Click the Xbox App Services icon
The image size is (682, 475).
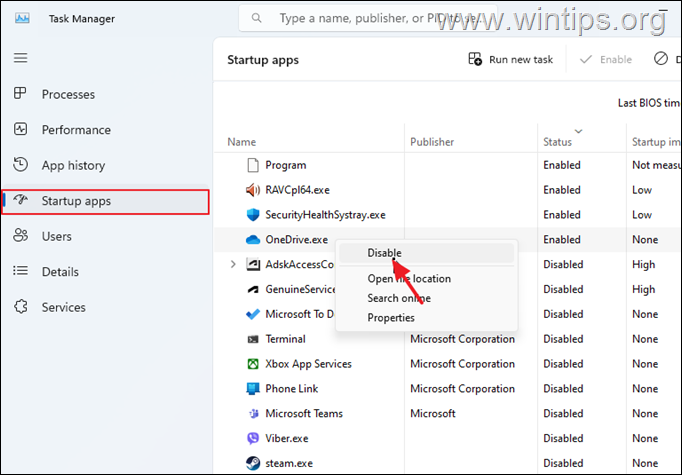pos(253,364)
